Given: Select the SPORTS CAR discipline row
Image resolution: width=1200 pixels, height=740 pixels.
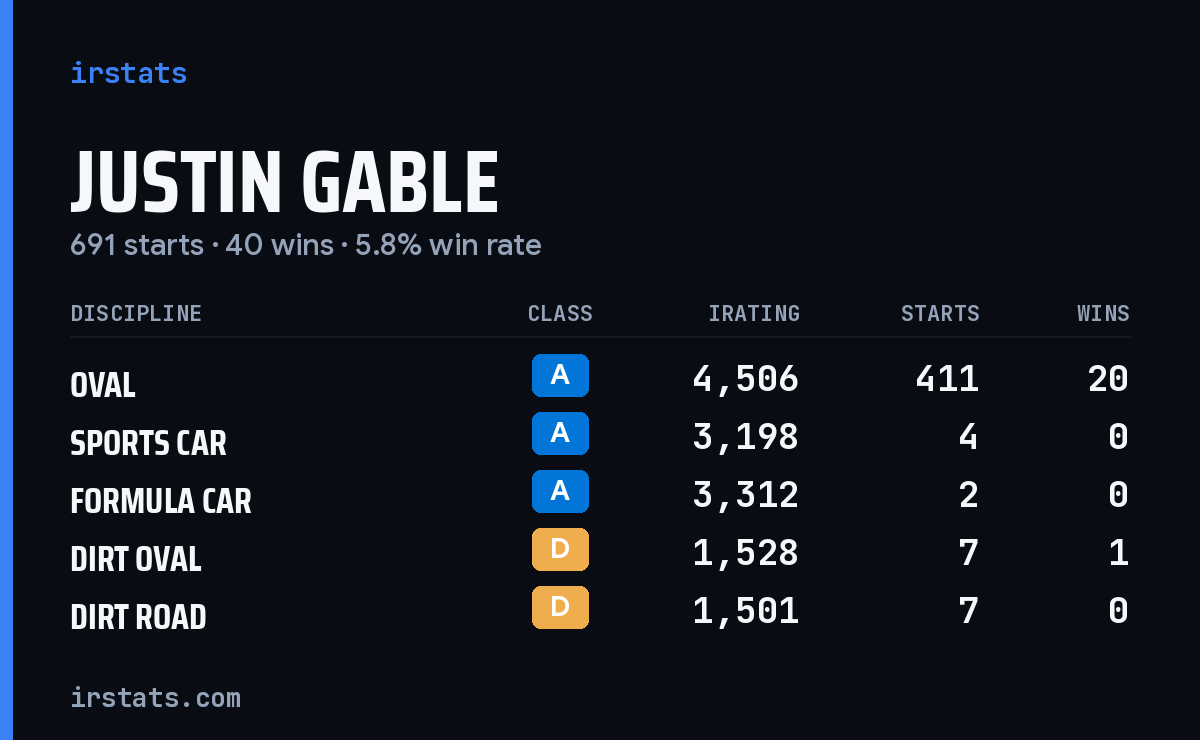Looking at the screenshot, I should pos(600,438).
